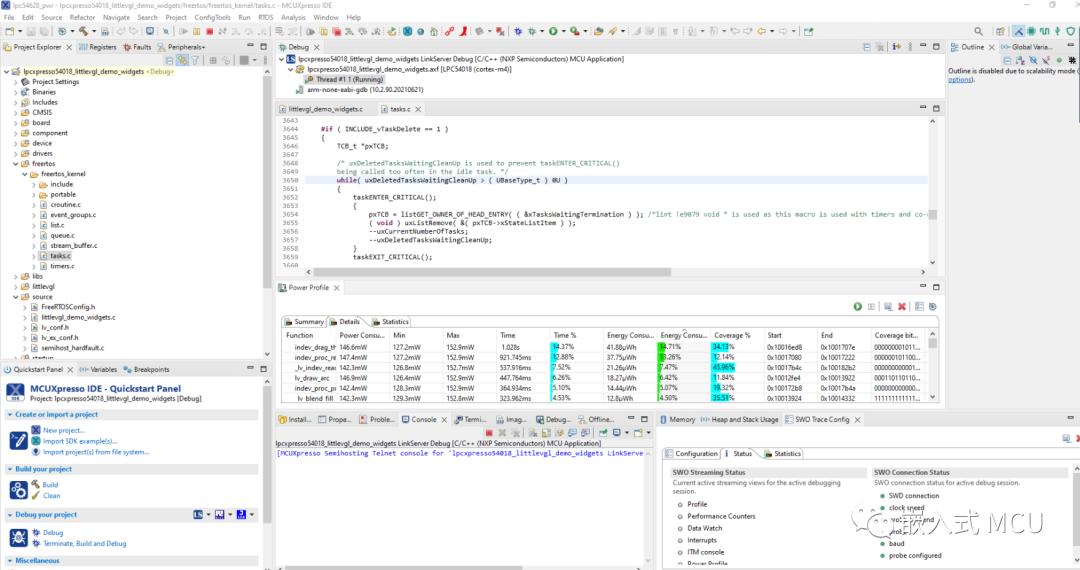Image resolution: width=1080 pixels, height=570 pixels.
Task: Click the red link chain toolbar icon
Action: pos(449,31)
